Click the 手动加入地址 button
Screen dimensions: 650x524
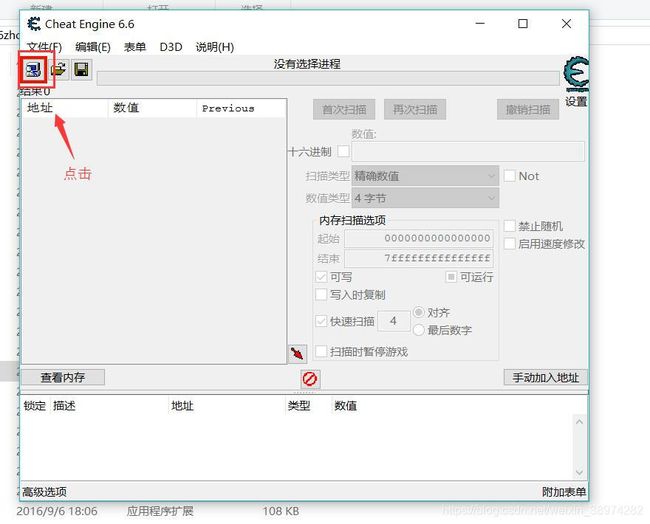coord(545,377)
